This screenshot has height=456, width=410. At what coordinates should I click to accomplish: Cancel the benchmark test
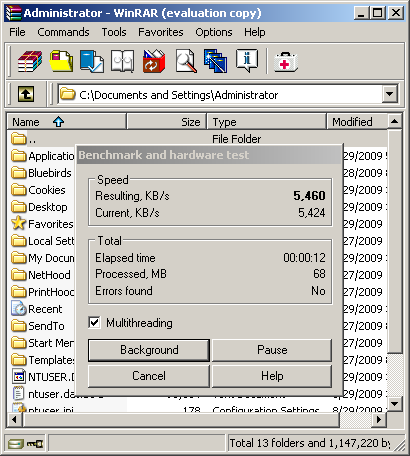click(x=149, y=376)
